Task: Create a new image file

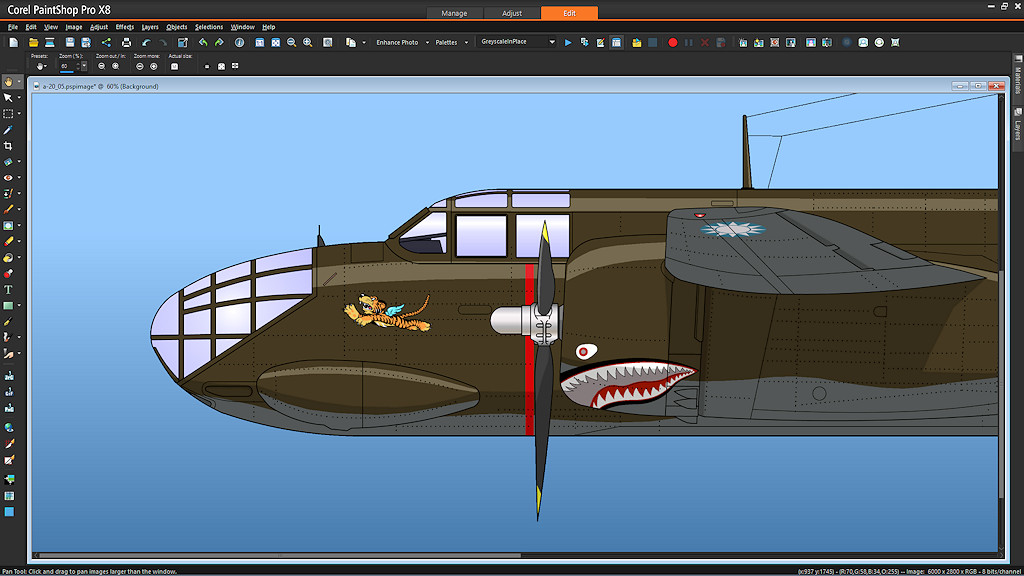Action: (14, 42)
